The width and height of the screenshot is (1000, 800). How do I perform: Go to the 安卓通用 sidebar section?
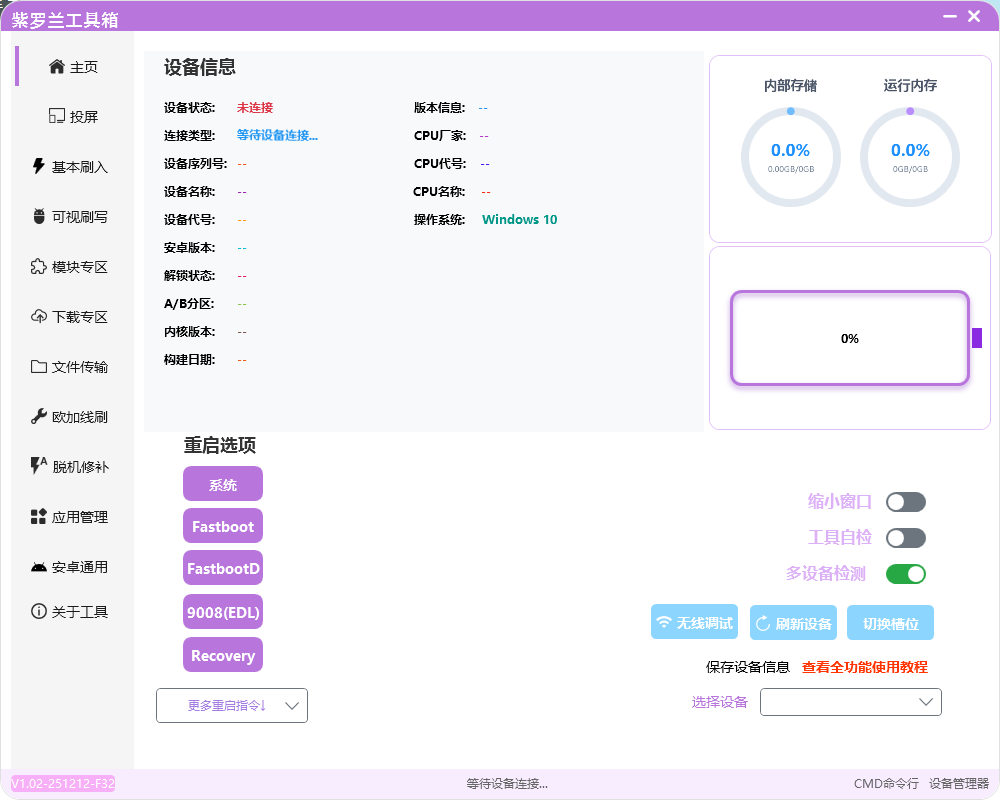[70, 567]
